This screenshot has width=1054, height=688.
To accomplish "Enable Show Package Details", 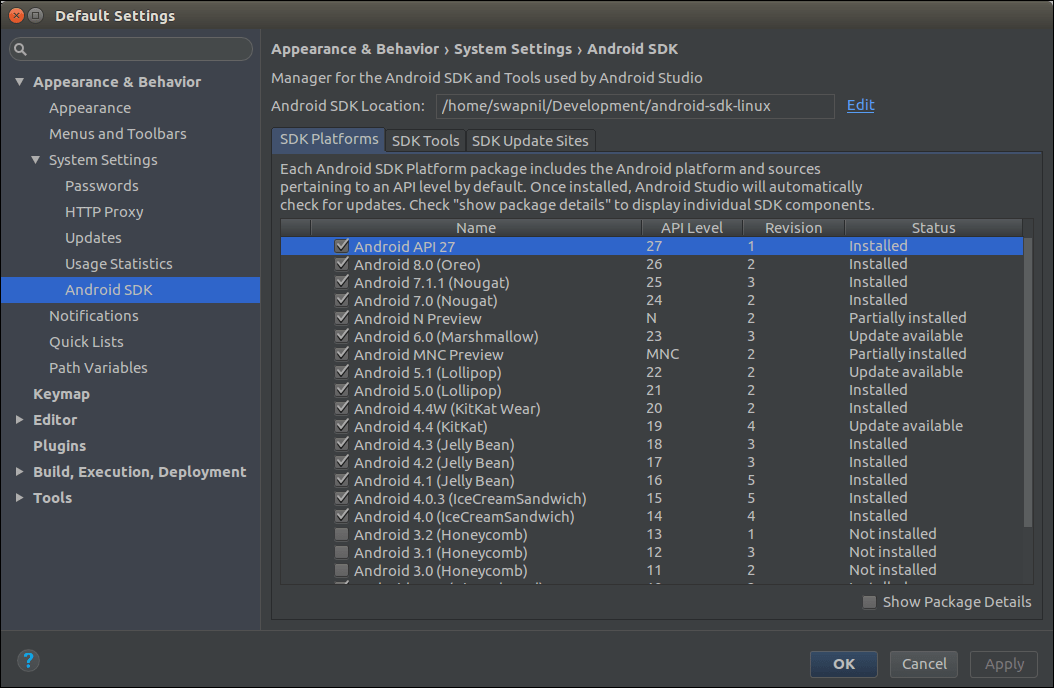I will [x=869, y=601].
